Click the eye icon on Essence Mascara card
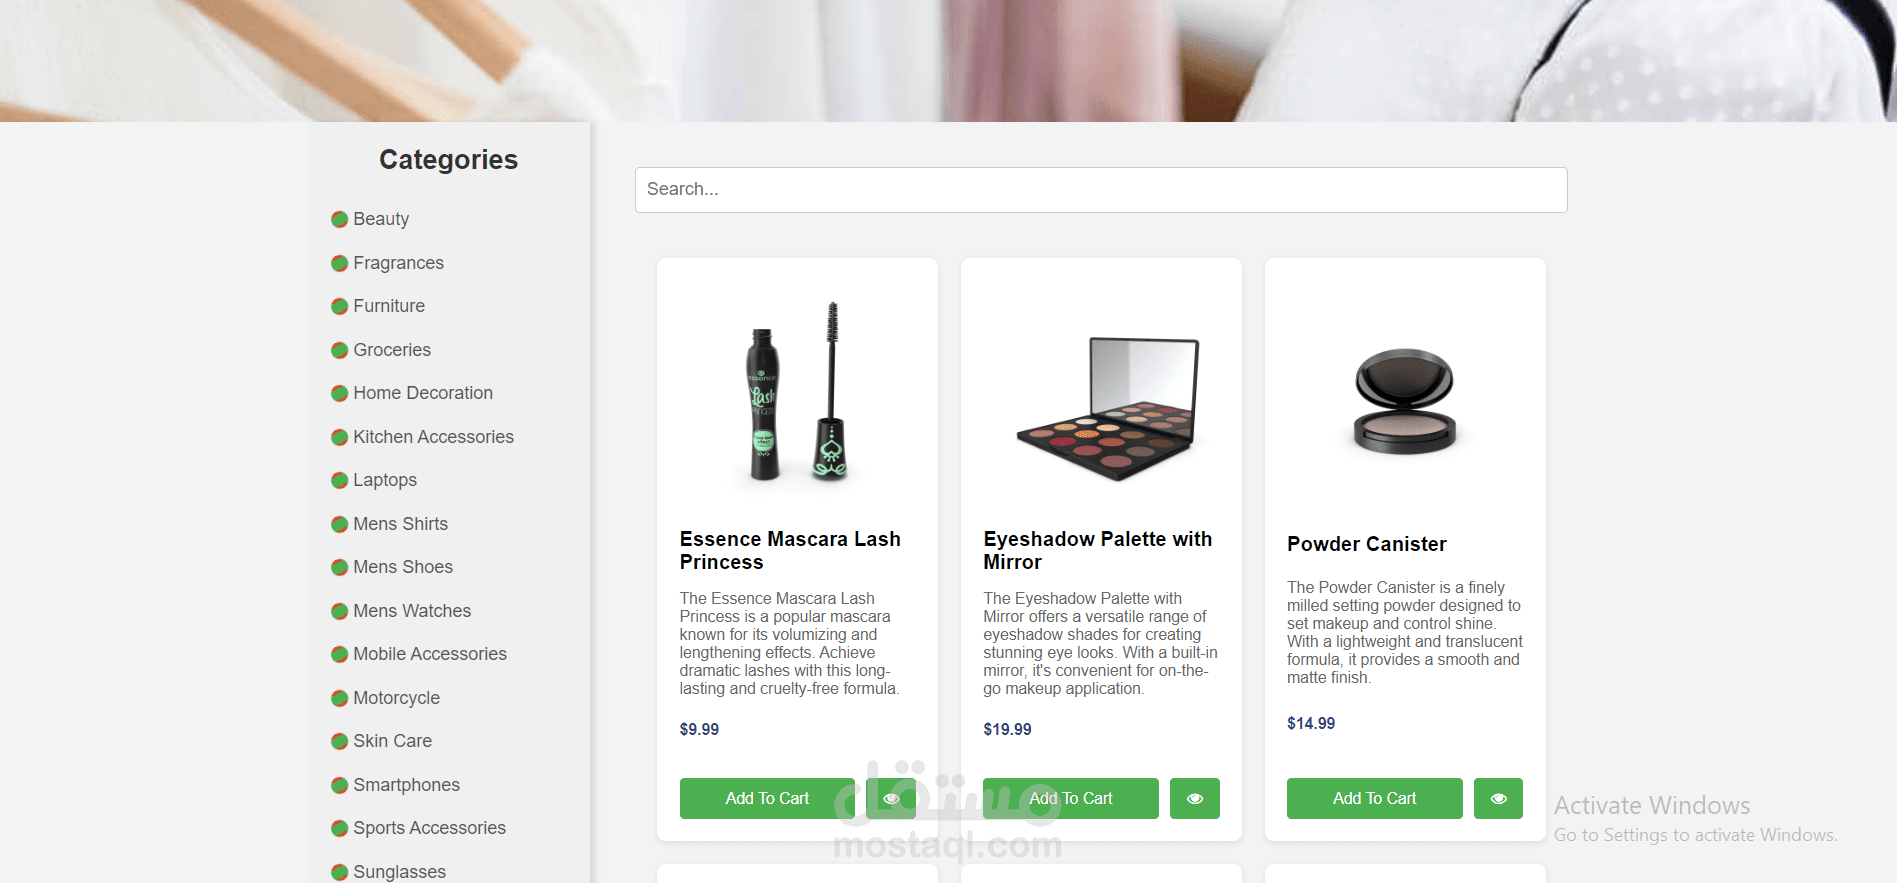 pos(891,798)
